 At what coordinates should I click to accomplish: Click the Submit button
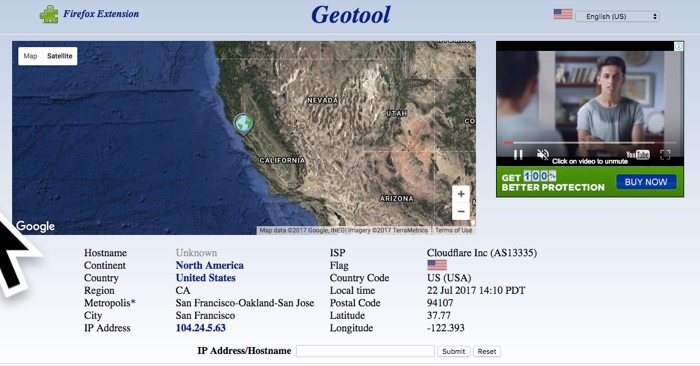pyautogui.click(x=454, y=351)
